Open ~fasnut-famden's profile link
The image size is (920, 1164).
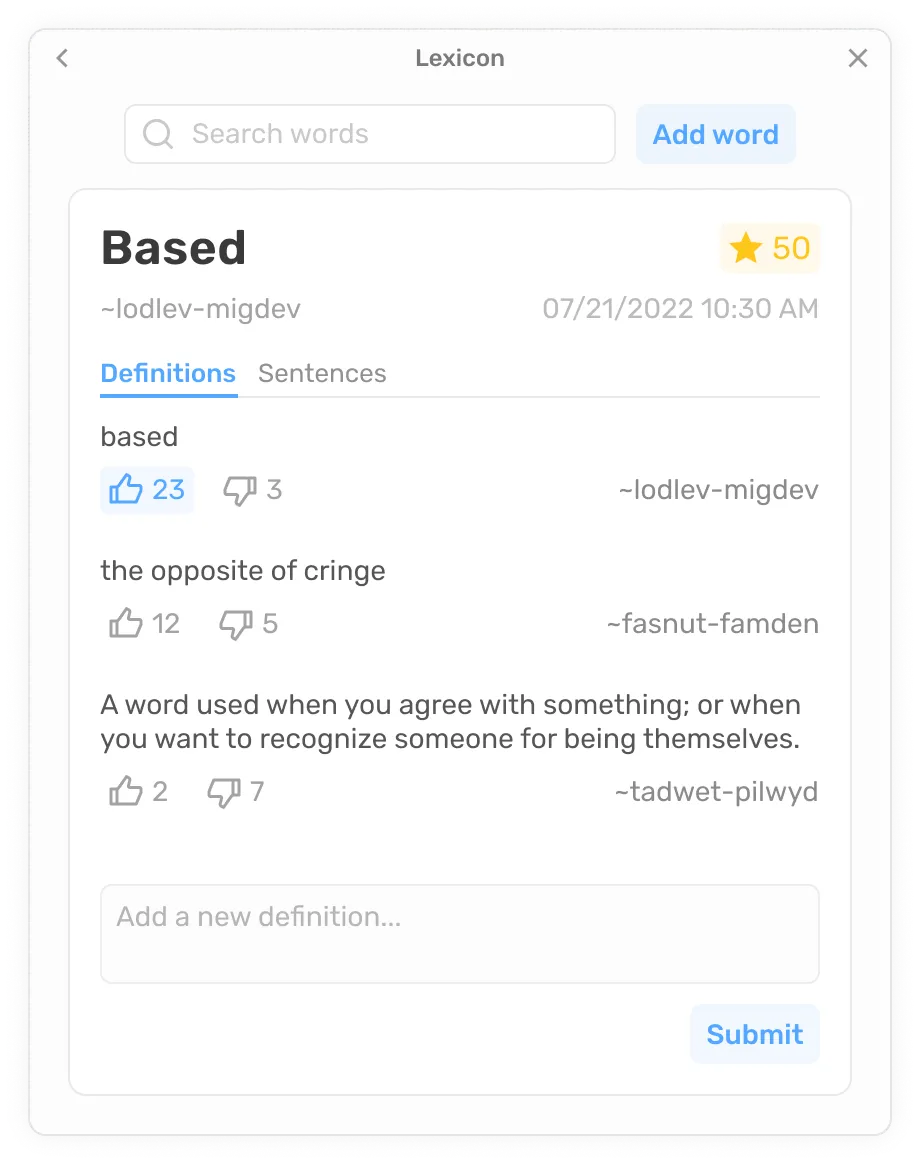point(712,624)
